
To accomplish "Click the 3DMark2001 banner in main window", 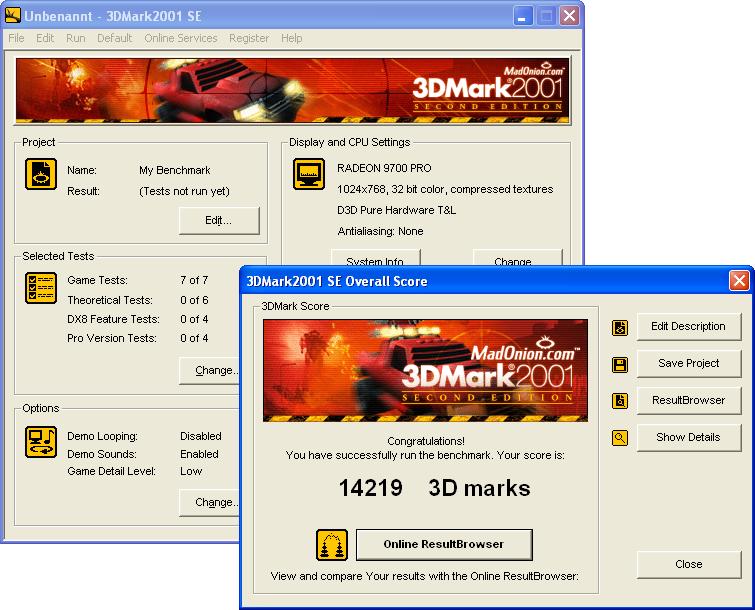I will (x=293, y=90).
